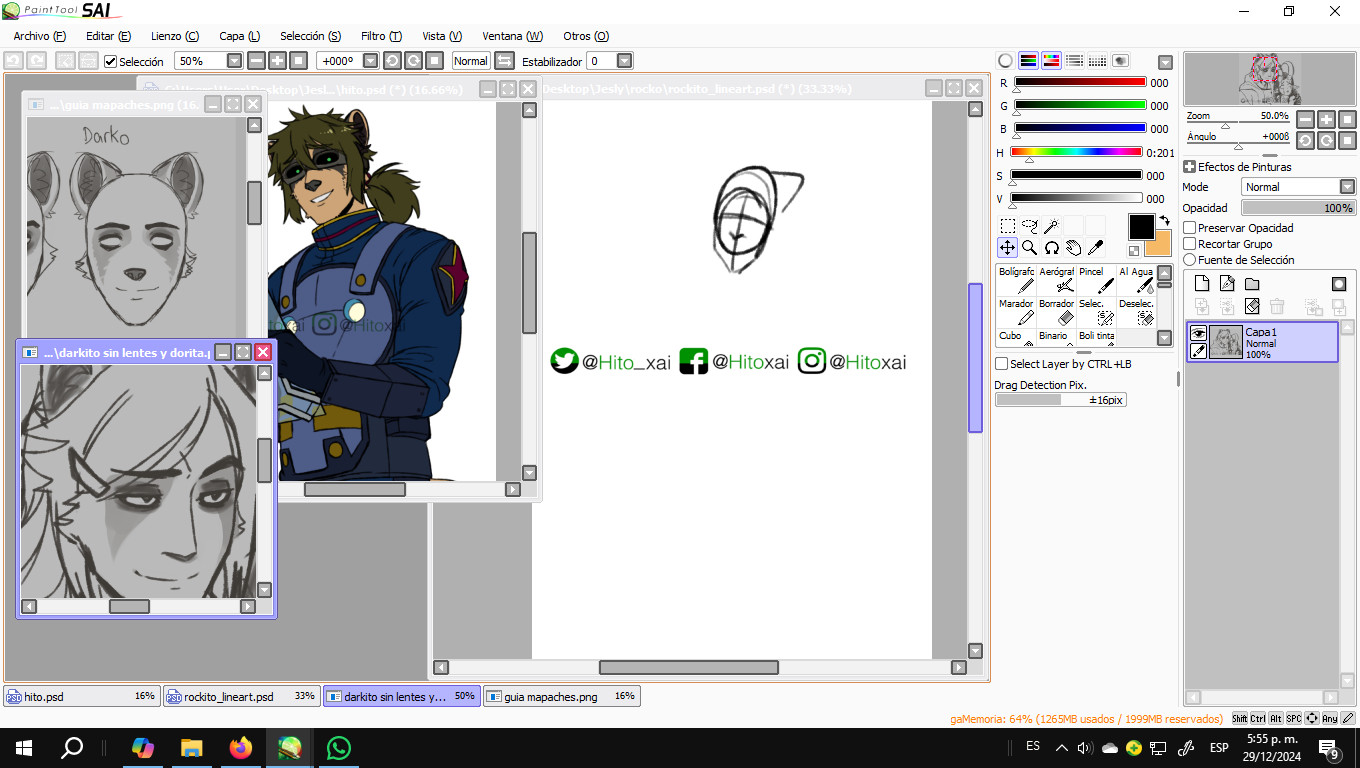Open the Filtro menu
The image size is (1360, 768).
point(381,36)
